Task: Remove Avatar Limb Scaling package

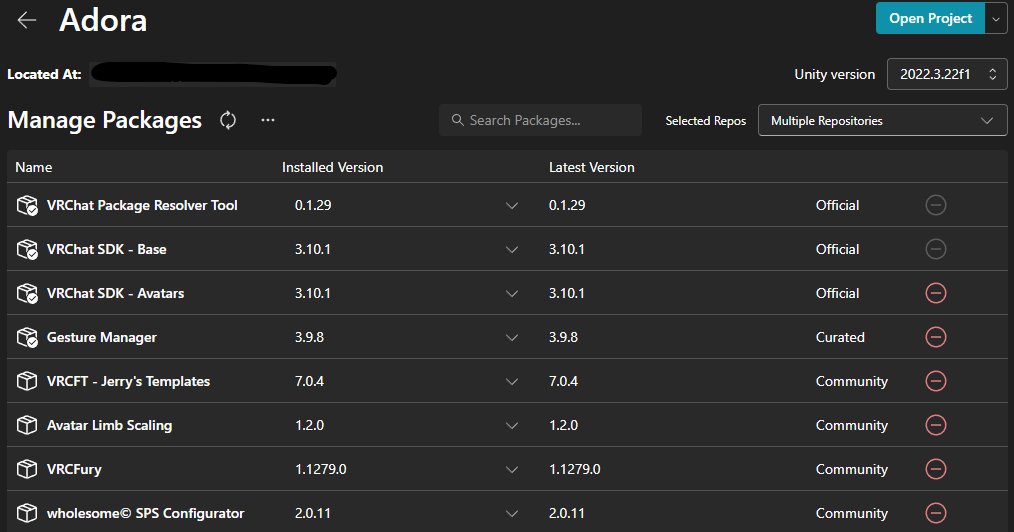Action: pyautogui.click(x=936, y=425)
